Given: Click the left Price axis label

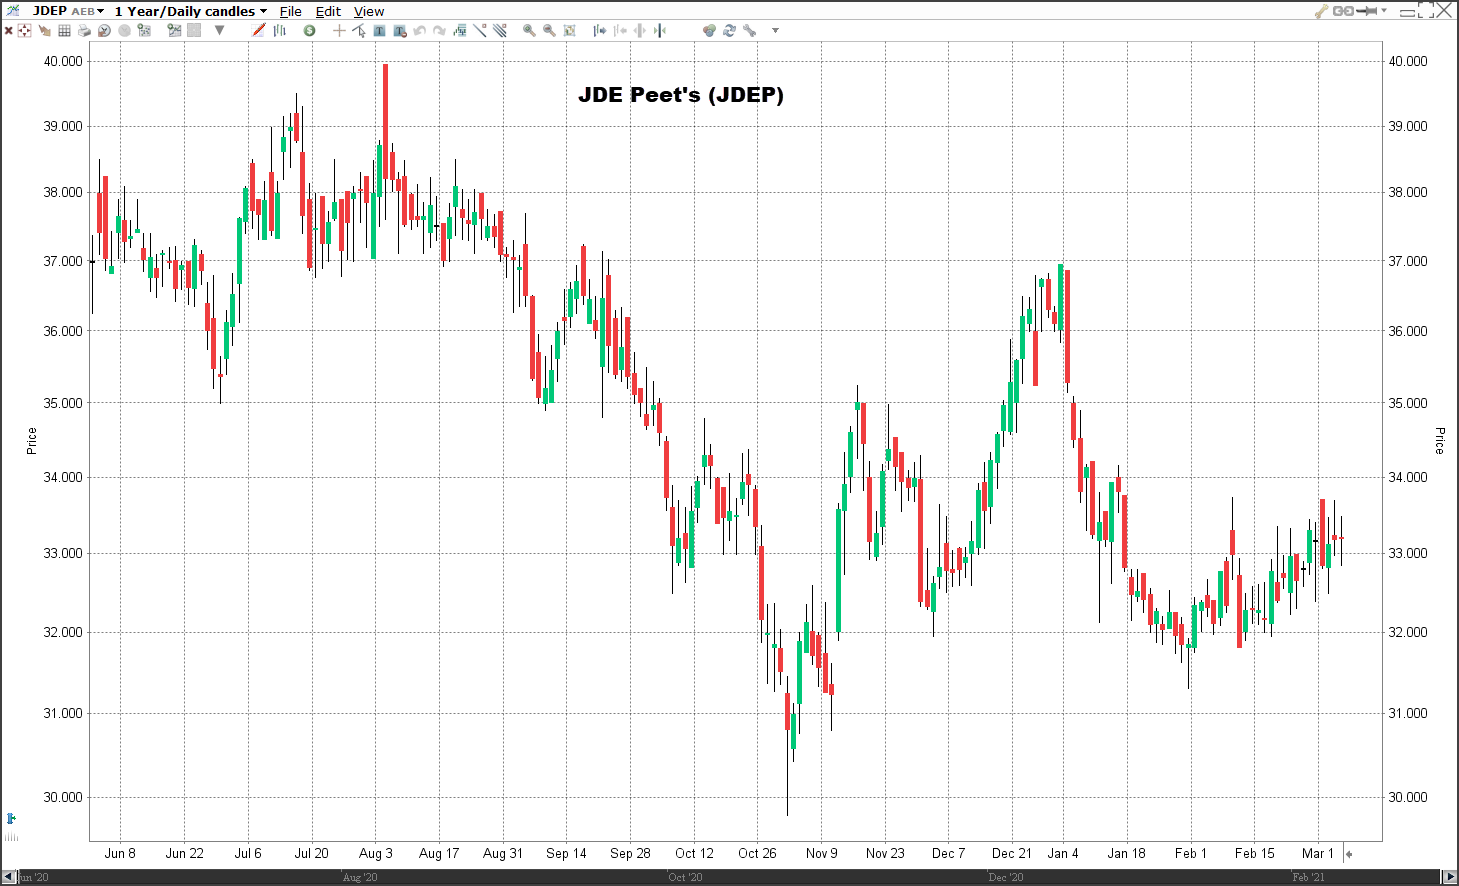Looking at the screenshot, I should pyautogui.click(x=31, y=440).
